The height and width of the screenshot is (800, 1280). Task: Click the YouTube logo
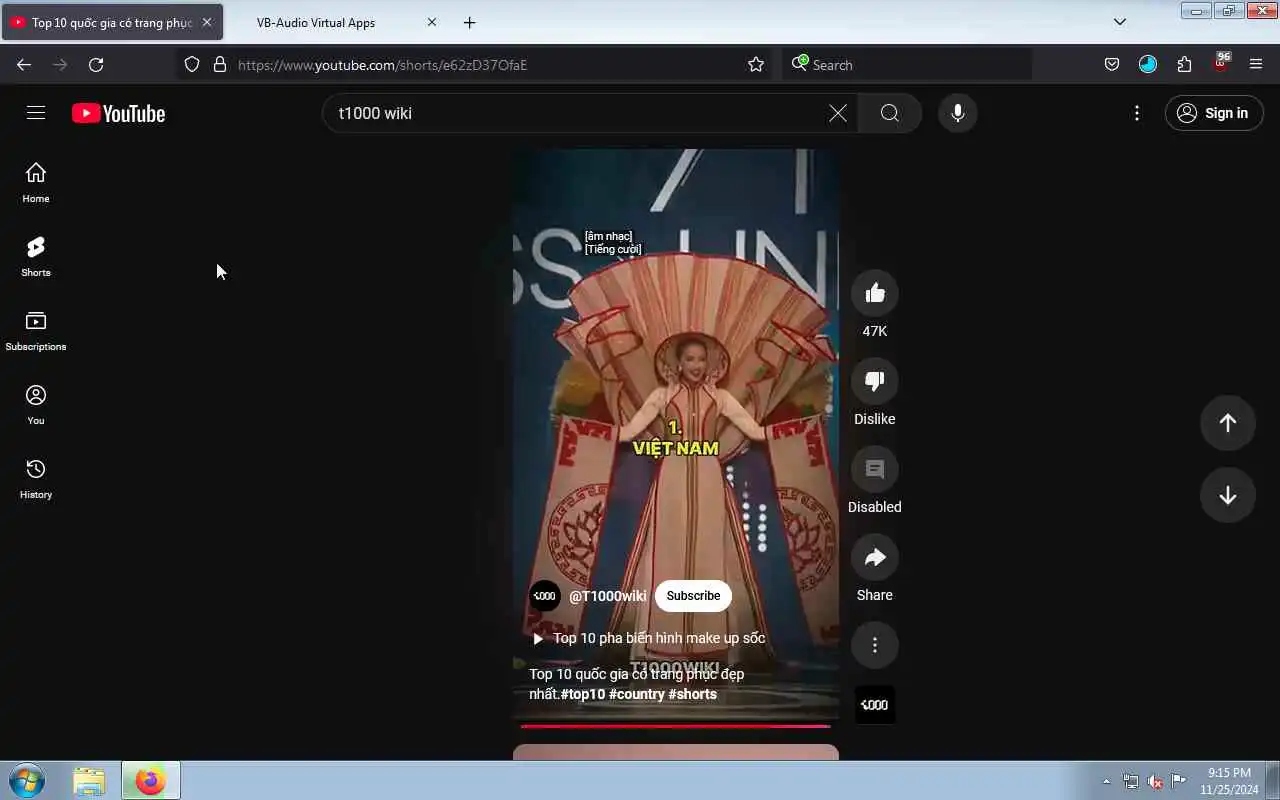pos(118,113)
